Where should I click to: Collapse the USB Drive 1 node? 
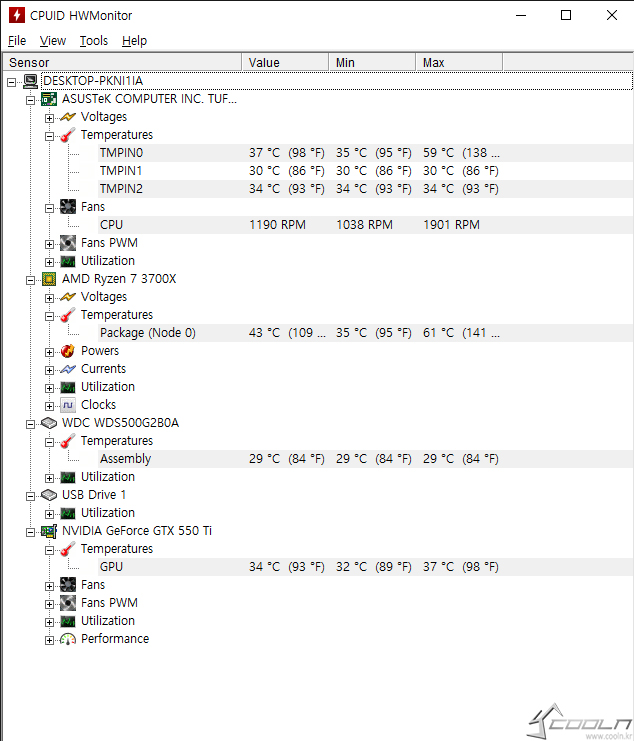31,496
